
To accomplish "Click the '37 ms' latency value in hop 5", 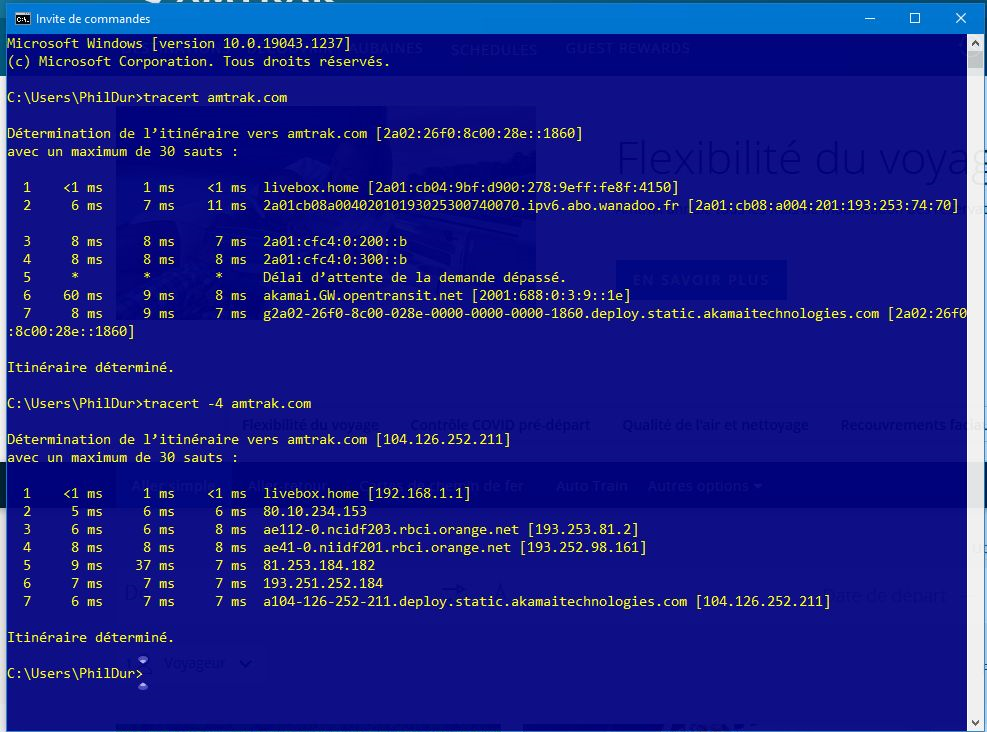I will [x=155, y=565].
